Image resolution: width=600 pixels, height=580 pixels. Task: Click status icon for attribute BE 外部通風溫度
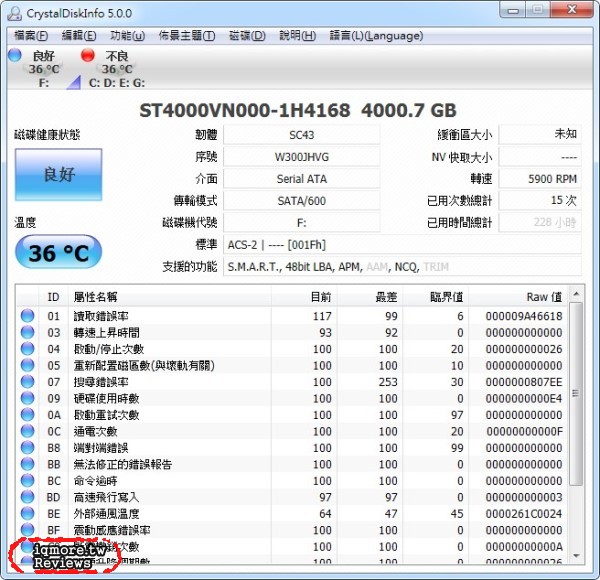pyautogui.click(x=28, y=513)
